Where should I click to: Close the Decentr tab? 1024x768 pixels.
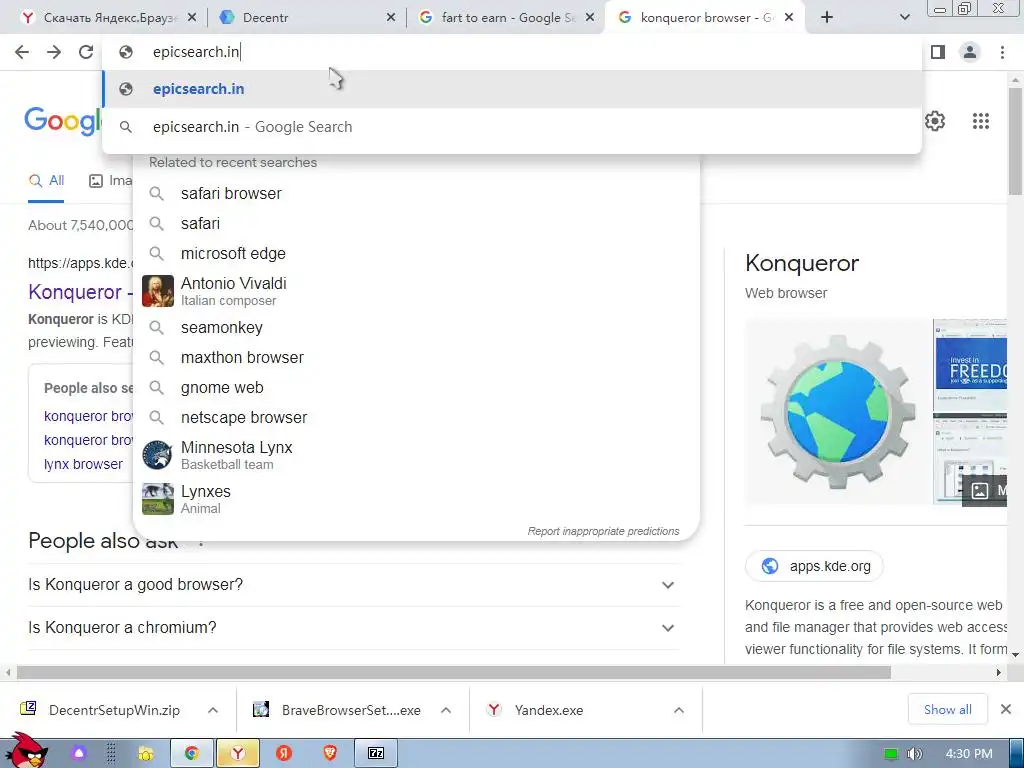click(391, 18)
